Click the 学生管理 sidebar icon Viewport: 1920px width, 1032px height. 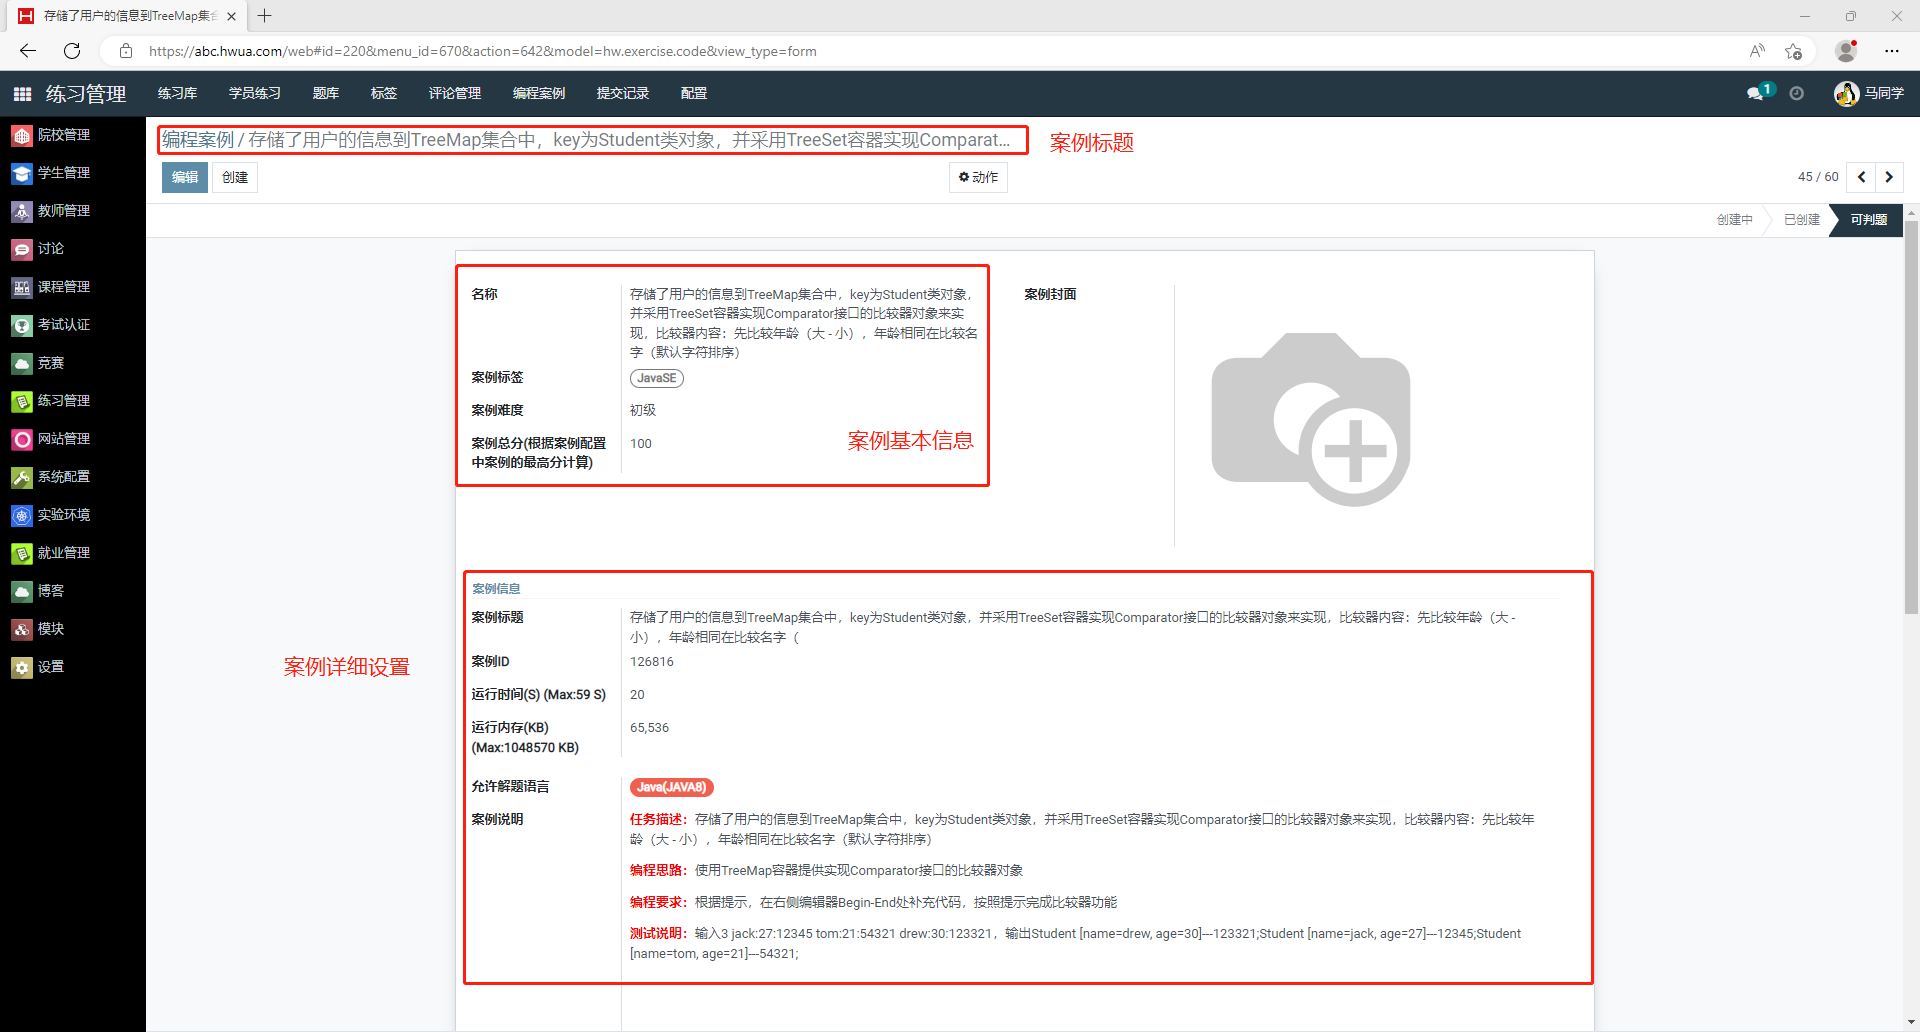(22, 173)
